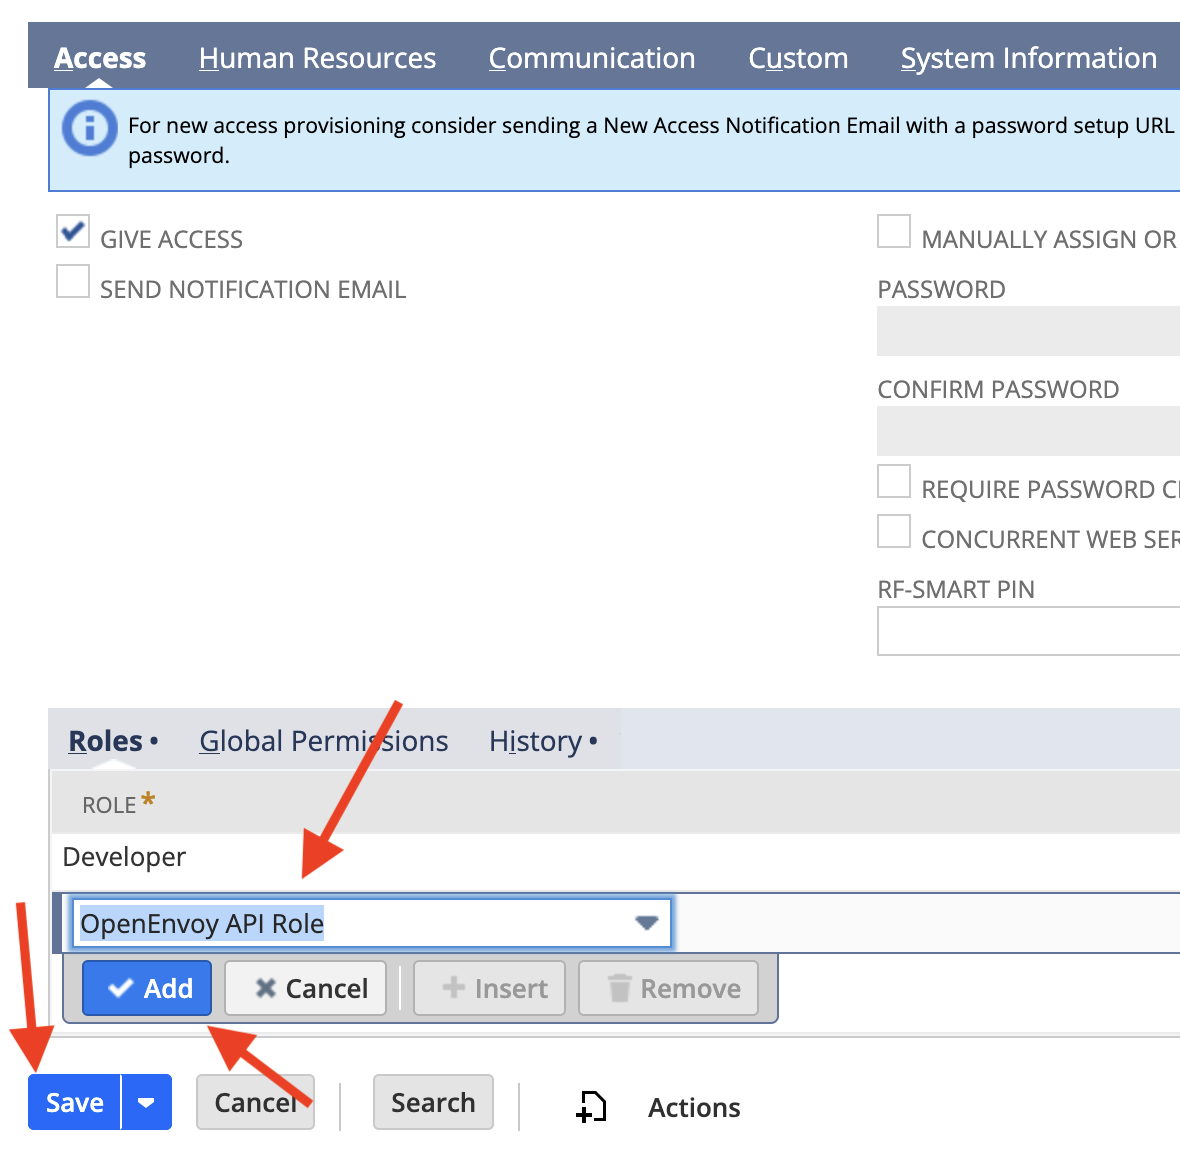Click the blue Save button
This screenshot has height=1164, width=1180.
click(75, 1102)
